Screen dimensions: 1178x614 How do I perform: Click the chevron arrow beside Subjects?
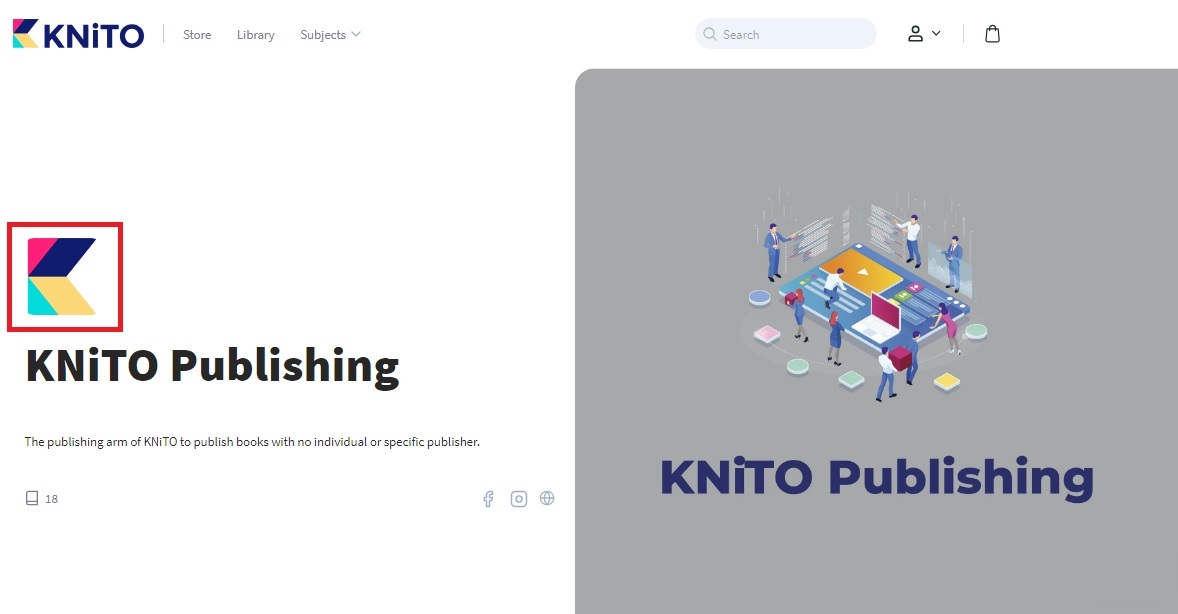(356, 35)
